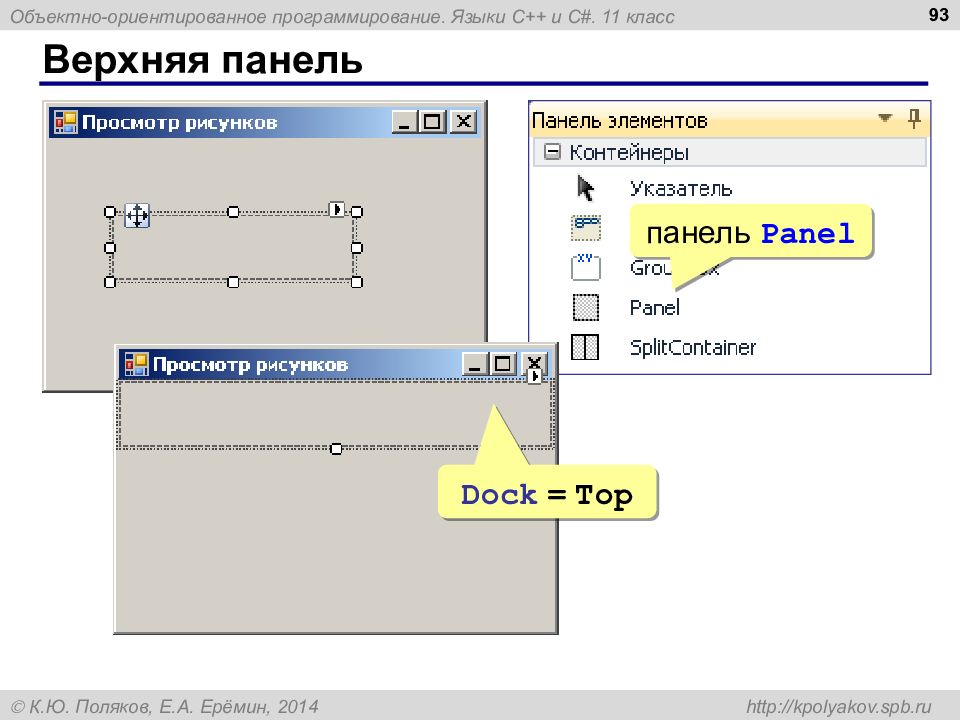
Task: Click the move handle icon on selected panel
Action: (137, 216)
